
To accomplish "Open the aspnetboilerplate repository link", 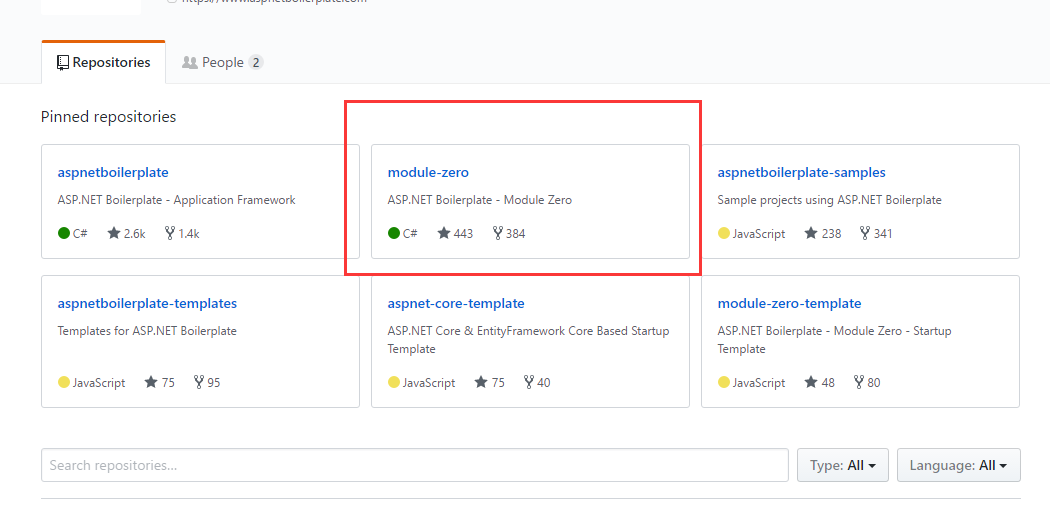I will tap(113, 172).
